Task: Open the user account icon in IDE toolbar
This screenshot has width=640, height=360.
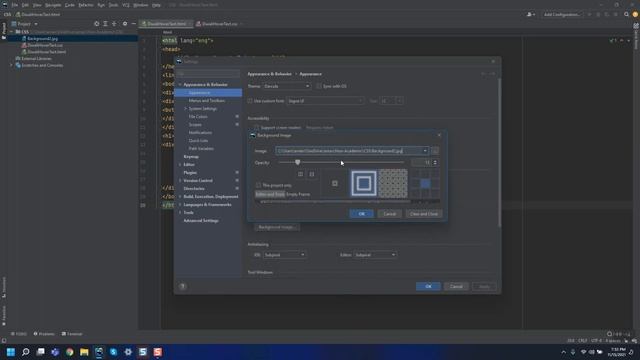Action: click(530, 14)
